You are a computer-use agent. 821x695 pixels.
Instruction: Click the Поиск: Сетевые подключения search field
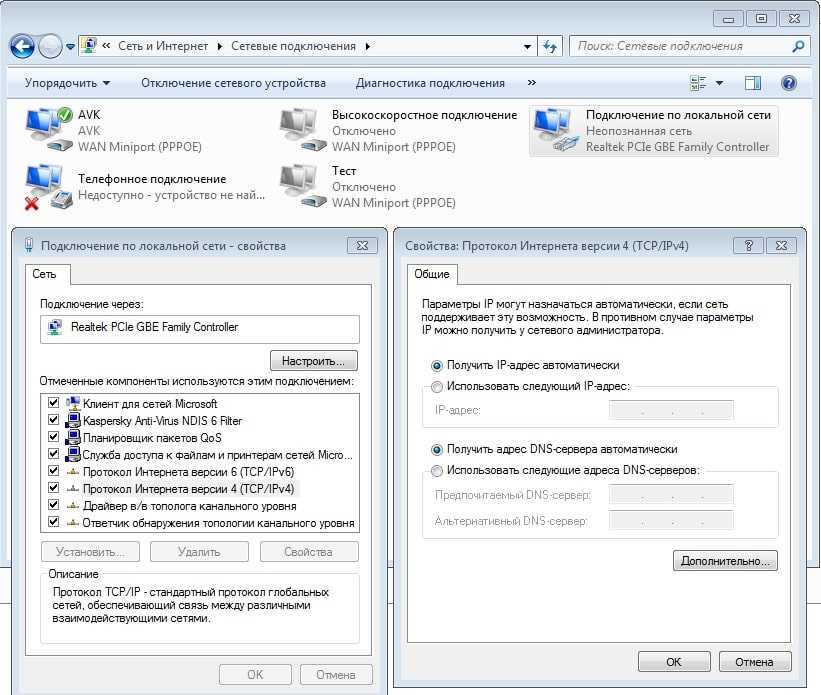[680, 46]
